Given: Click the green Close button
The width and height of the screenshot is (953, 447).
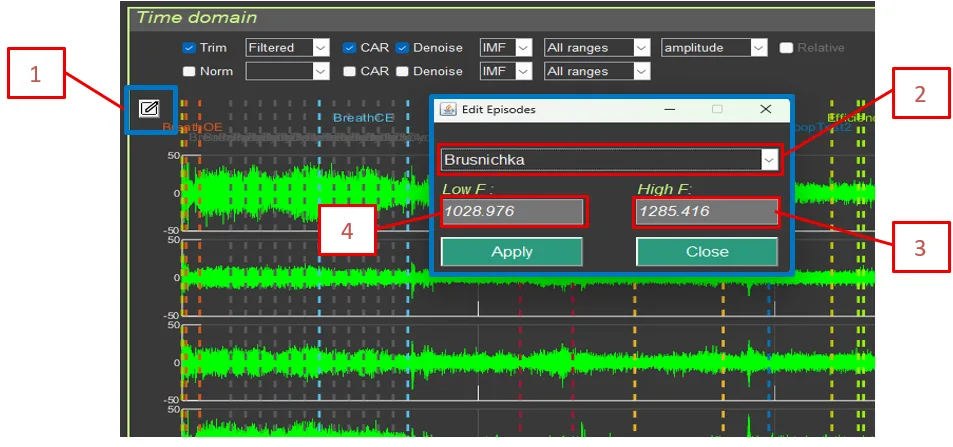Looking at the screenshot, I should pyautogui.click(x=706, y=252).
